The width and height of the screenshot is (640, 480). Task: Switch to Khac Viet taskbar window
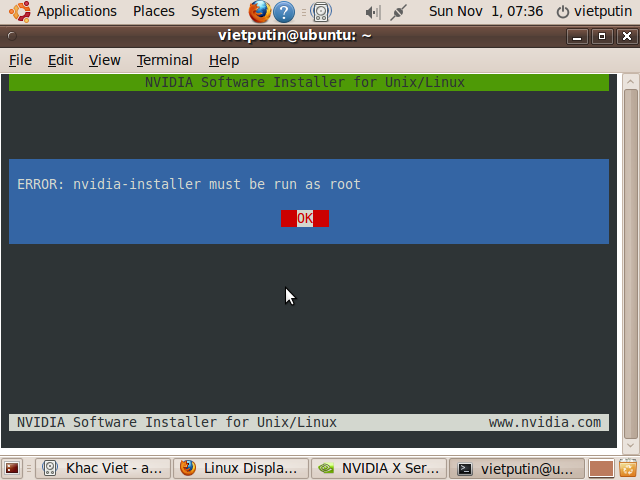click(x=103, y=468)
